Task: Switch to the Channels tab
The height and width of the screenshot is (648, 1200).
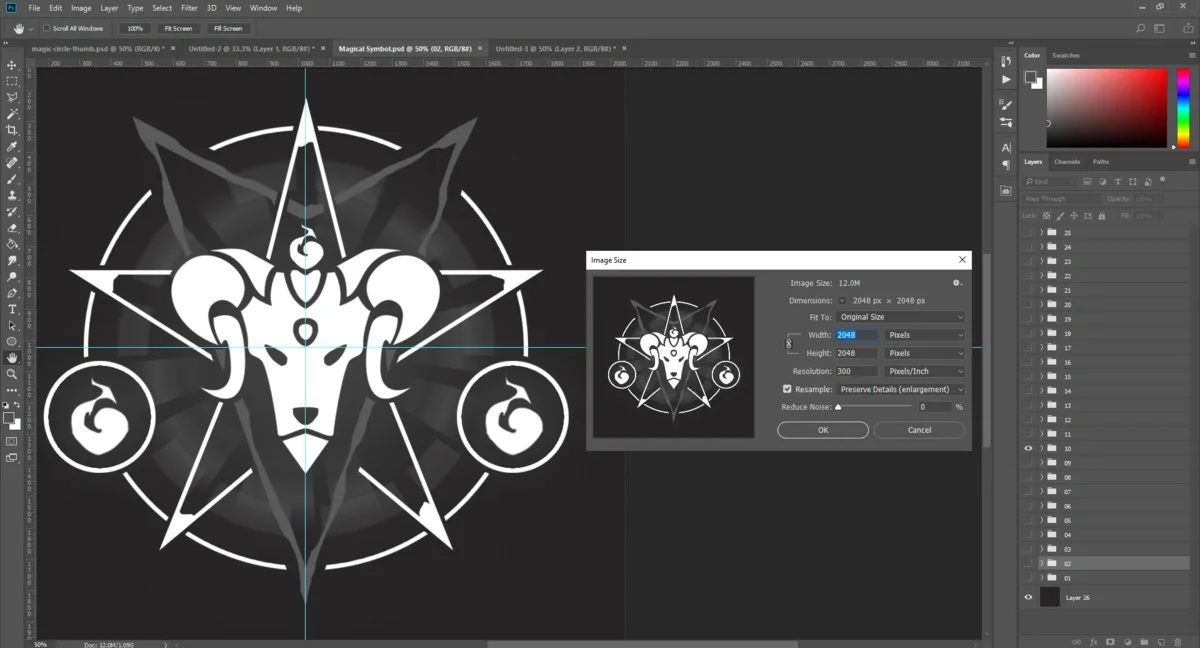Action: [x=1066, y=162]
